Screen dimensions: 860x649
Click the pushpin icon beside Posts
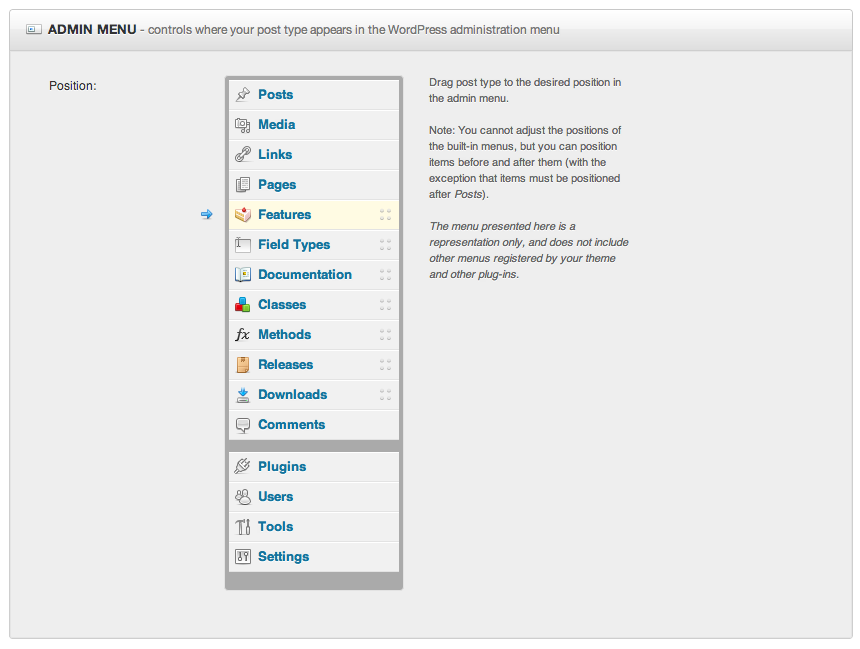242,94
